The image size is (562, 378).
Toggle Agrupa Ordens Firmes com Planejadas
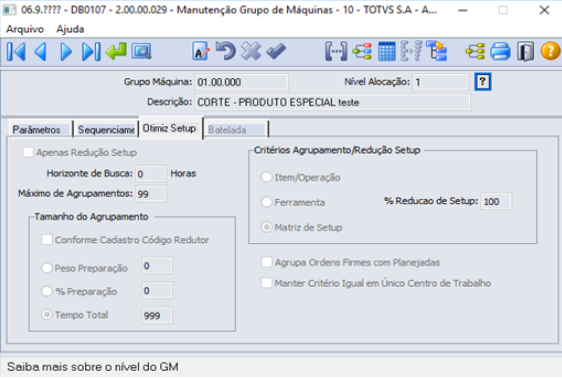267,262
